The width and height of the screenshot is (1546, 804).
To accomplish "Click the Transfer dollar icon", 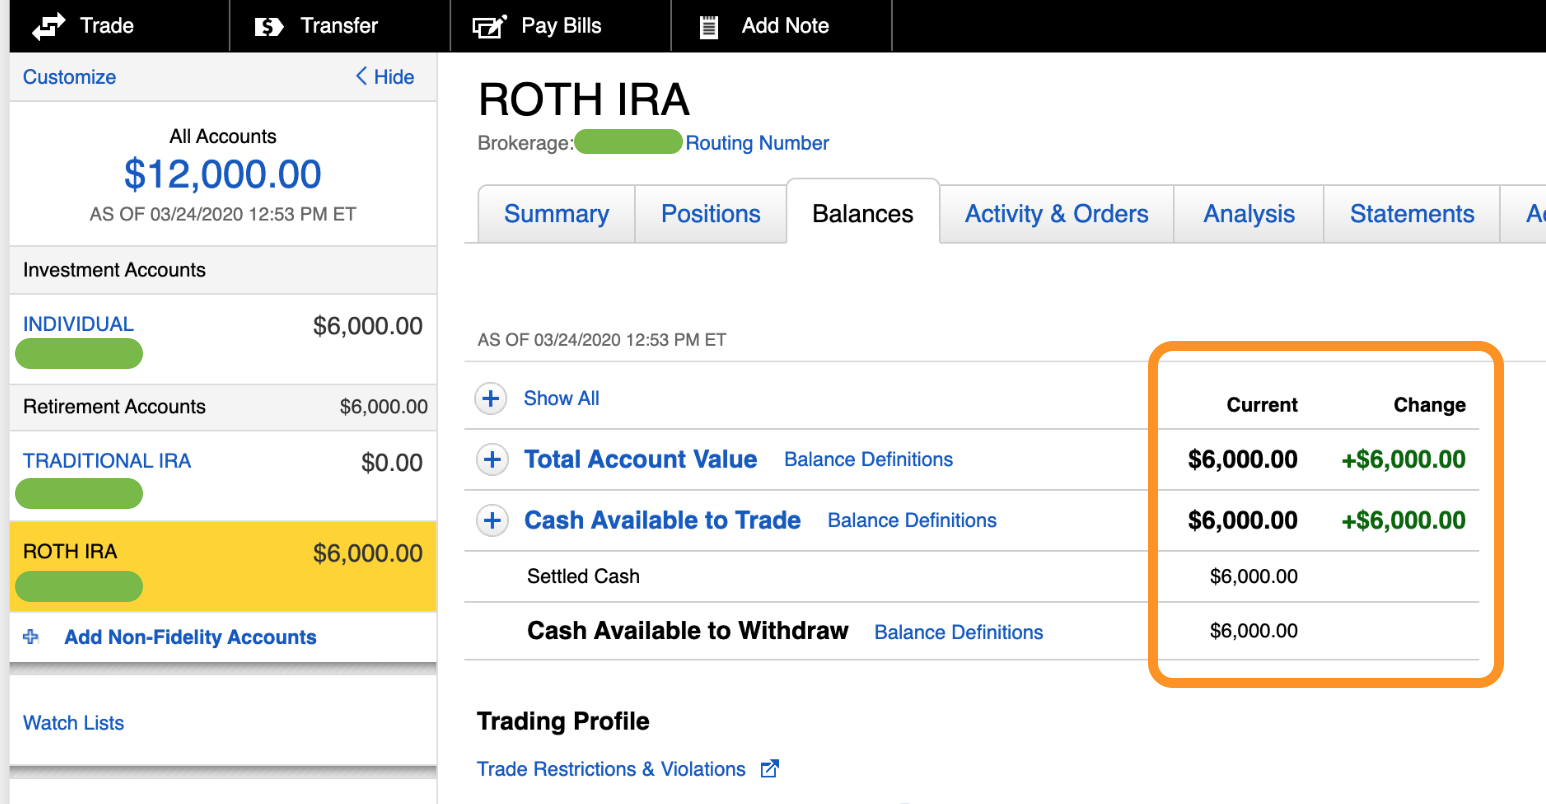I will coord(268,25).
